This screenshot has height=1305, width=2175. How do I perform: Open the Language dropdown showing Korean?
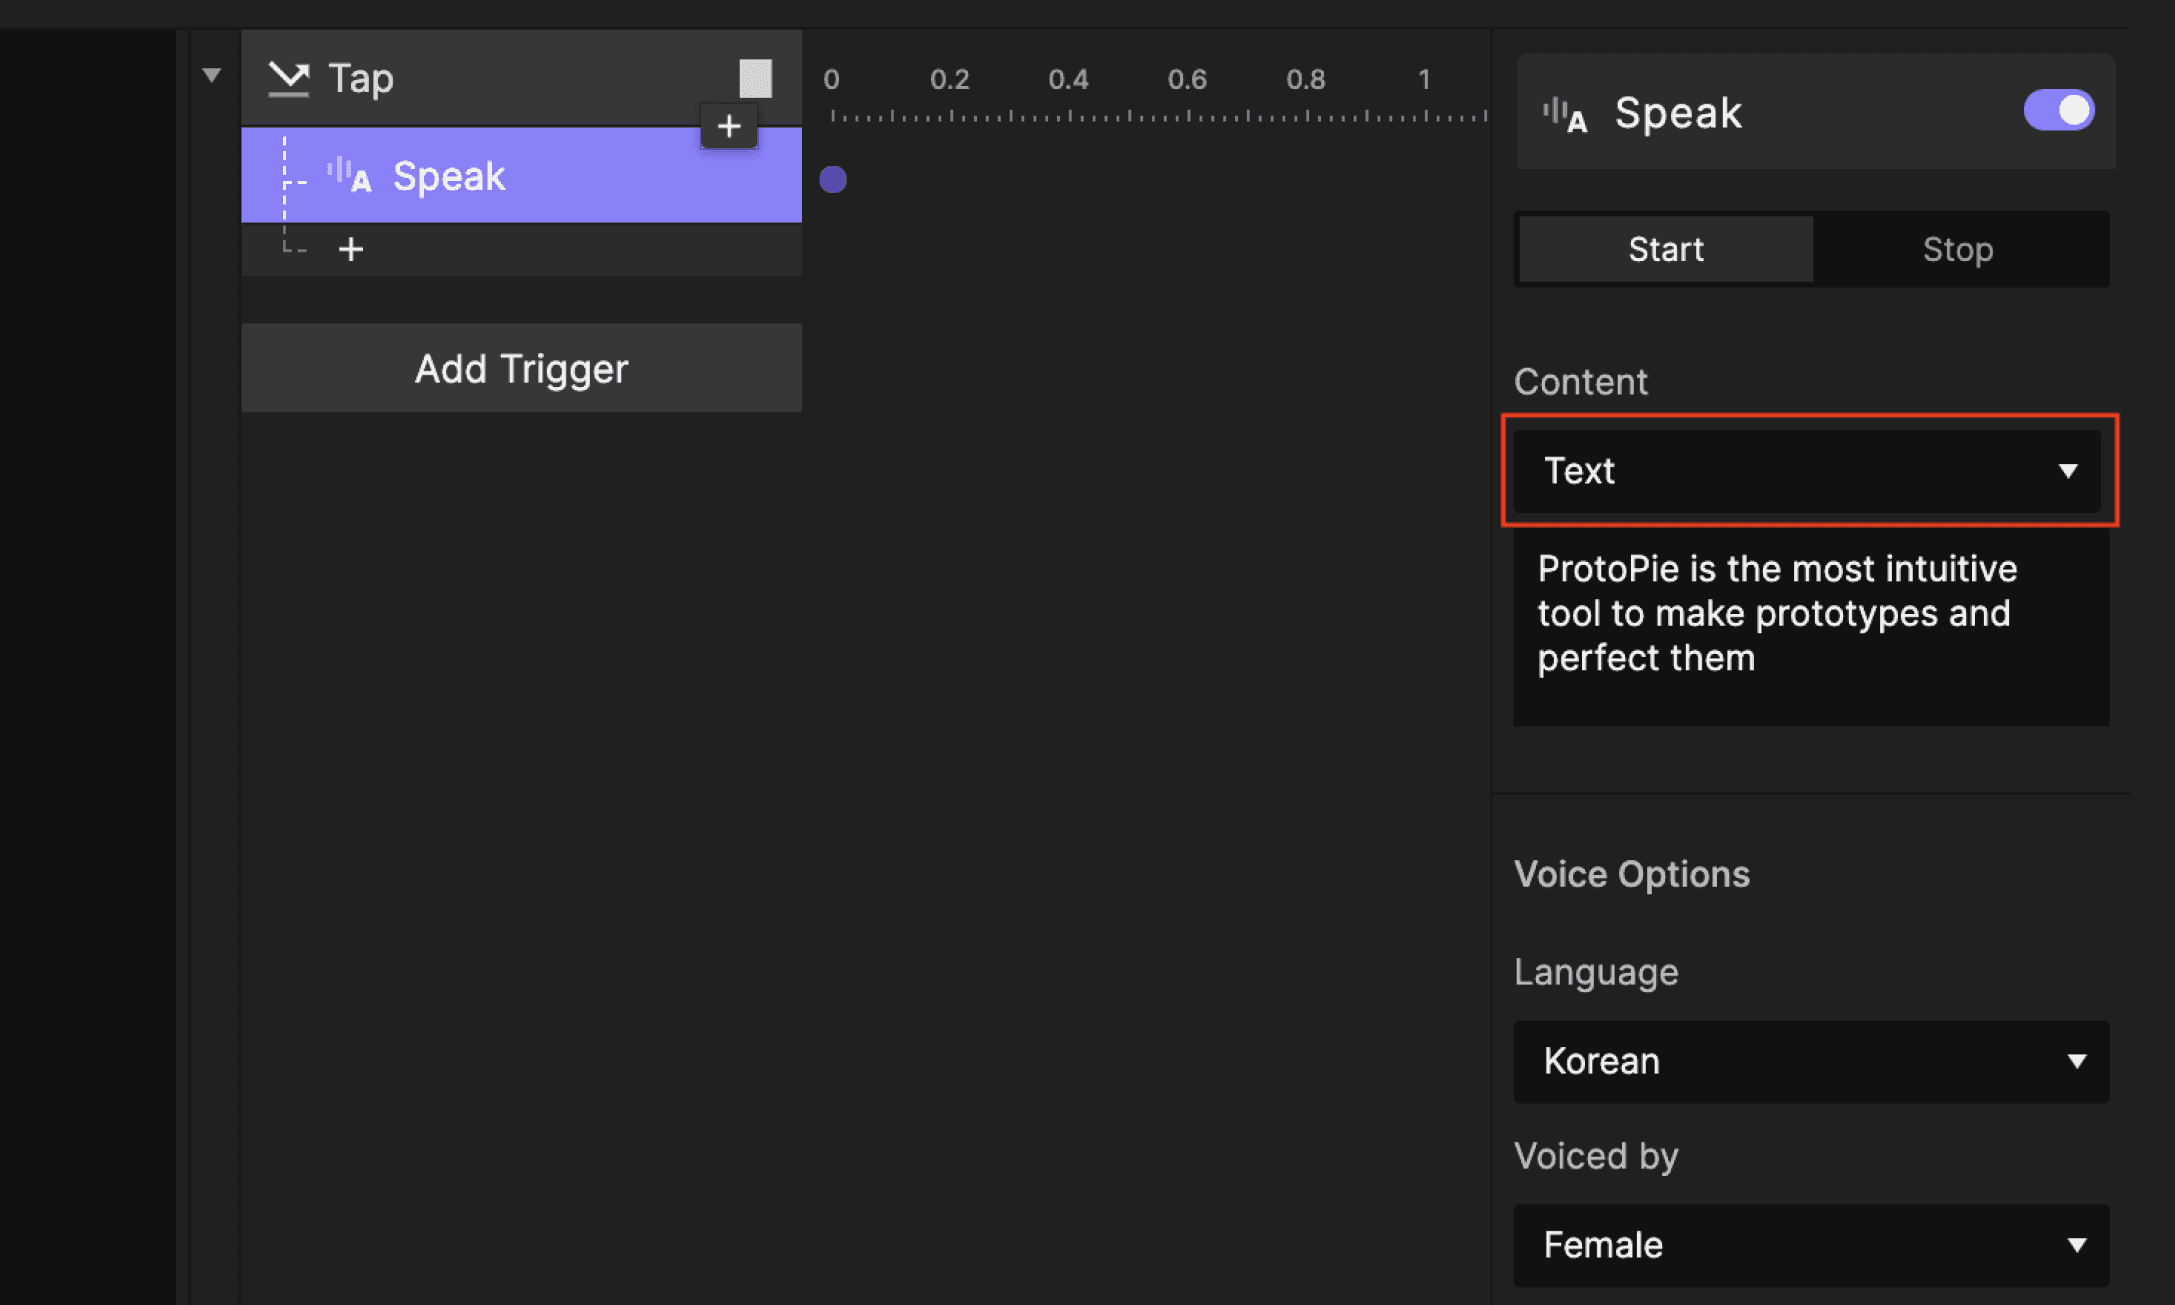pyautogui.click(x=1810, y=1062)
